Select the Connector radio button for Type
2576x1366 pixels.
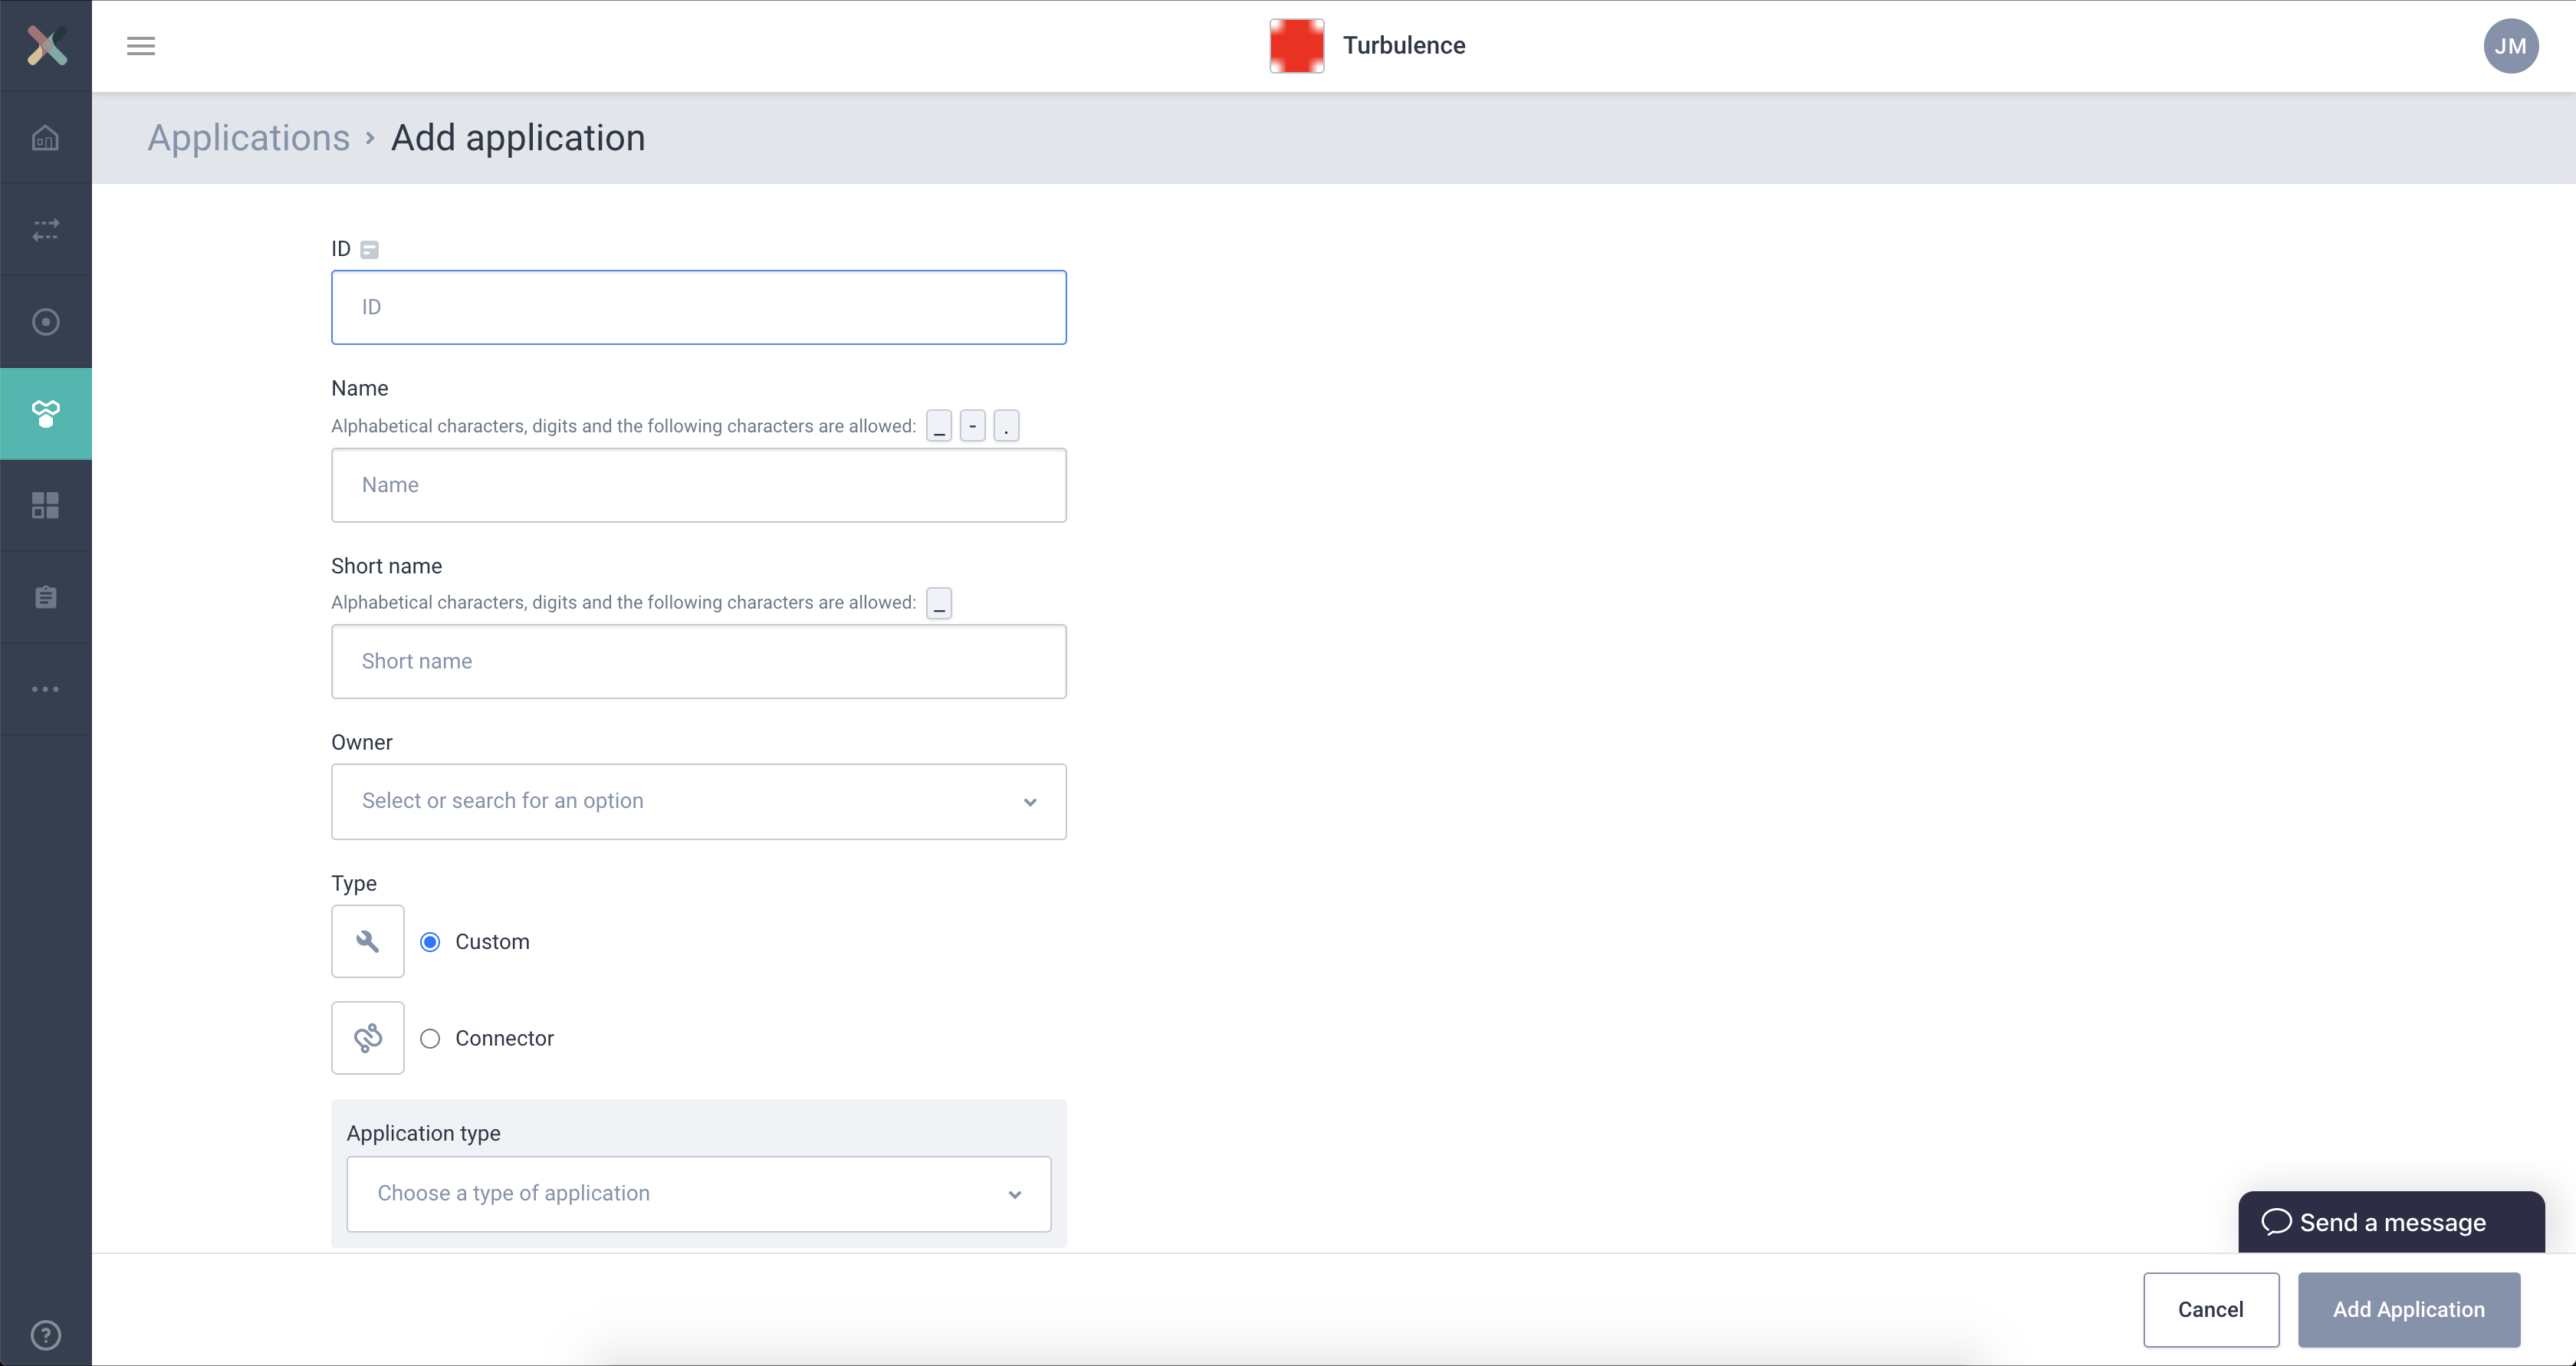429,1037
